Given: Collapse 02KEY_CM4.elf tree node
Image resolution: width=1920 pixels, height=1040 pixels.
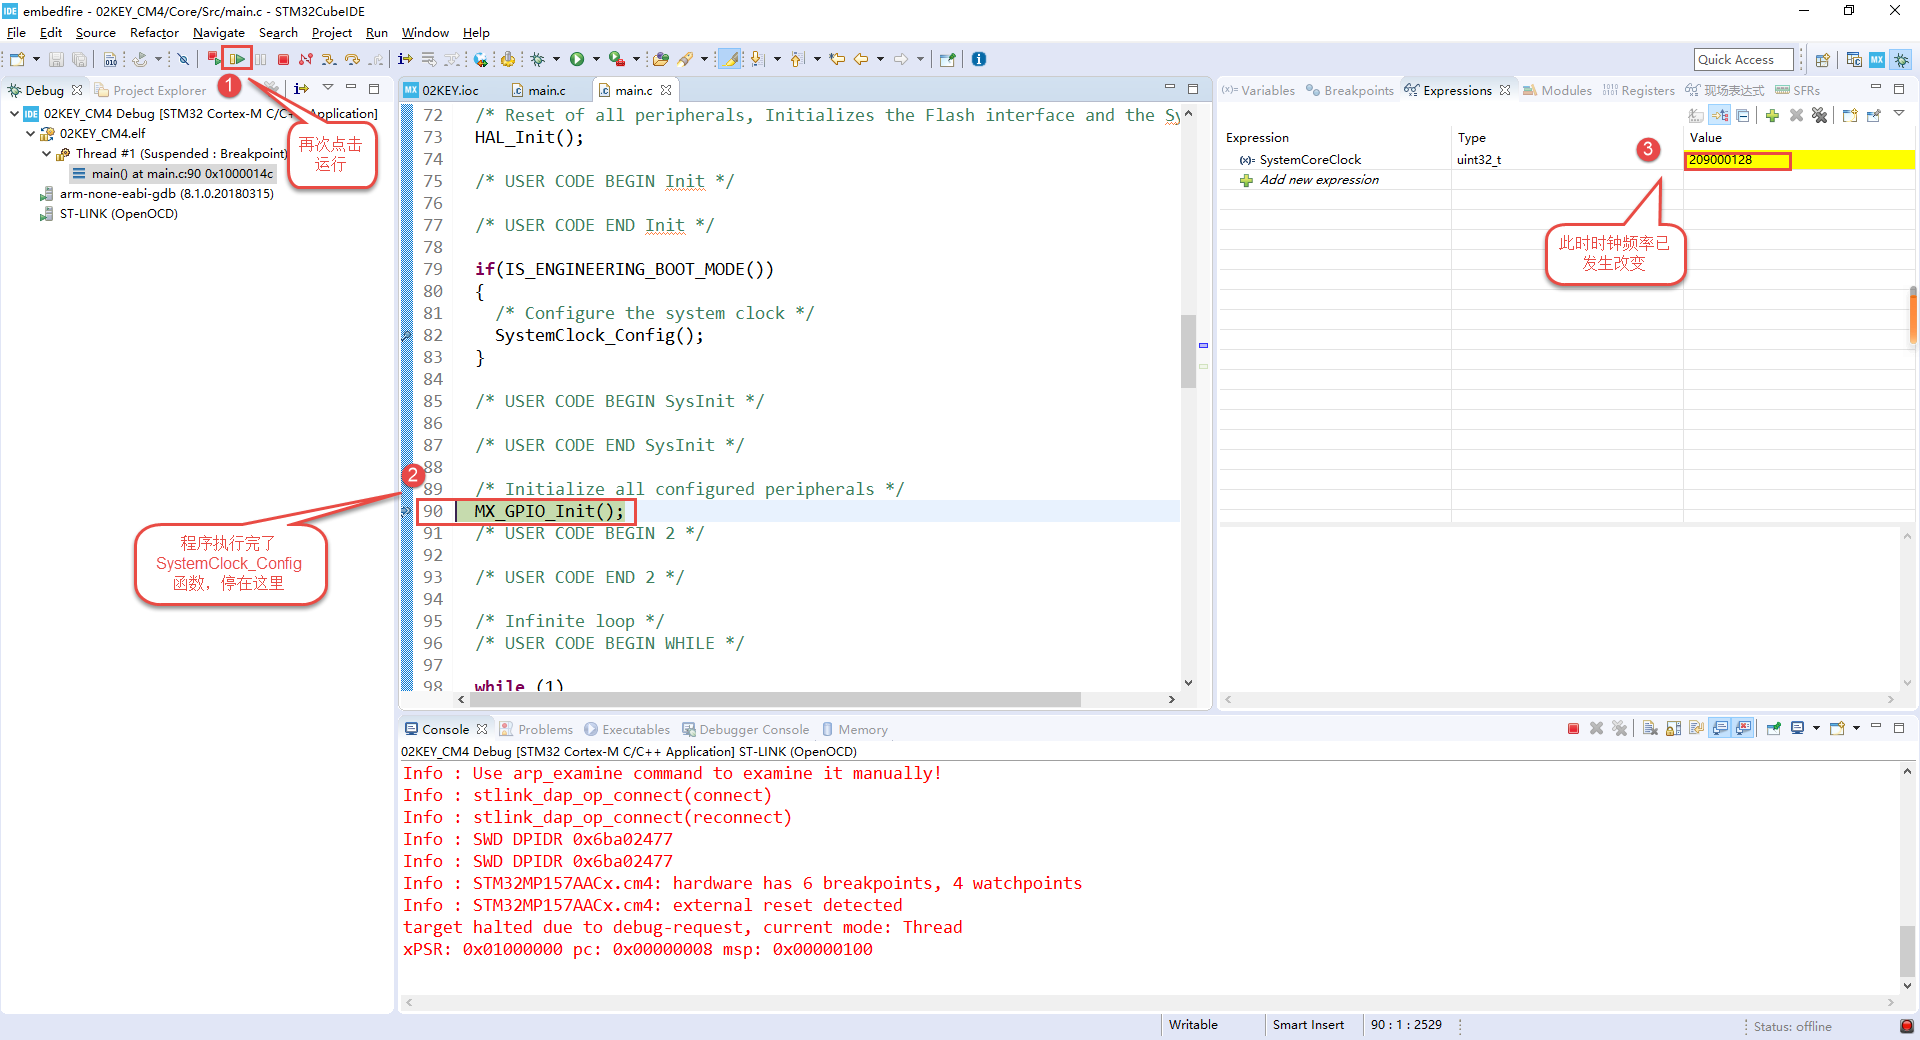Looking at the screenshot, I should pos(30,133).
